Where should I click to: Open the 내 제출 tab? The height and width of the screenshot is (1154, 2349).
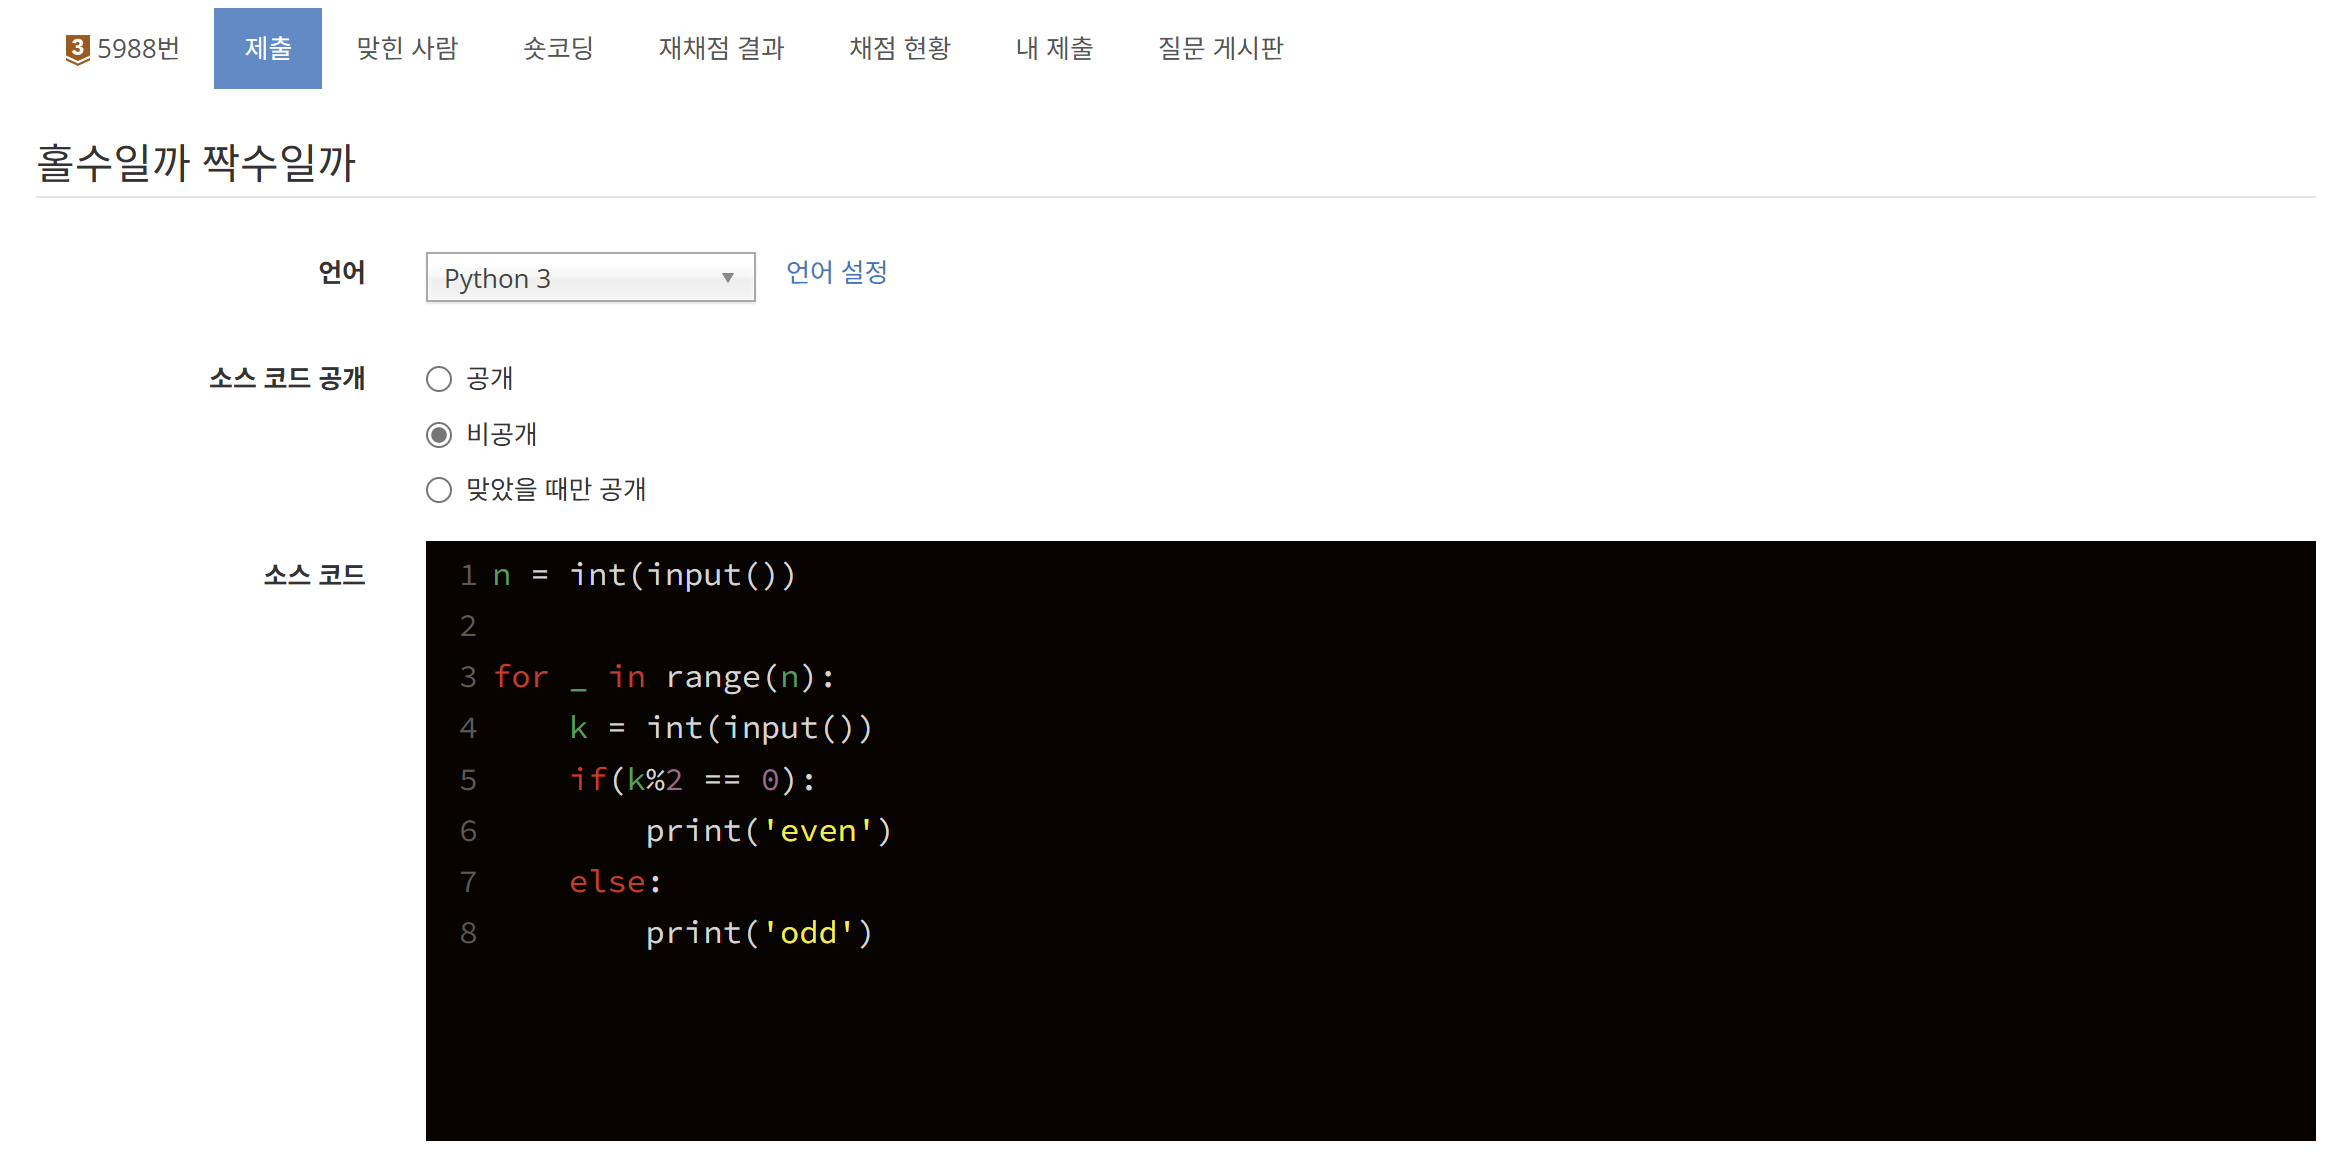coord(1054,49)
